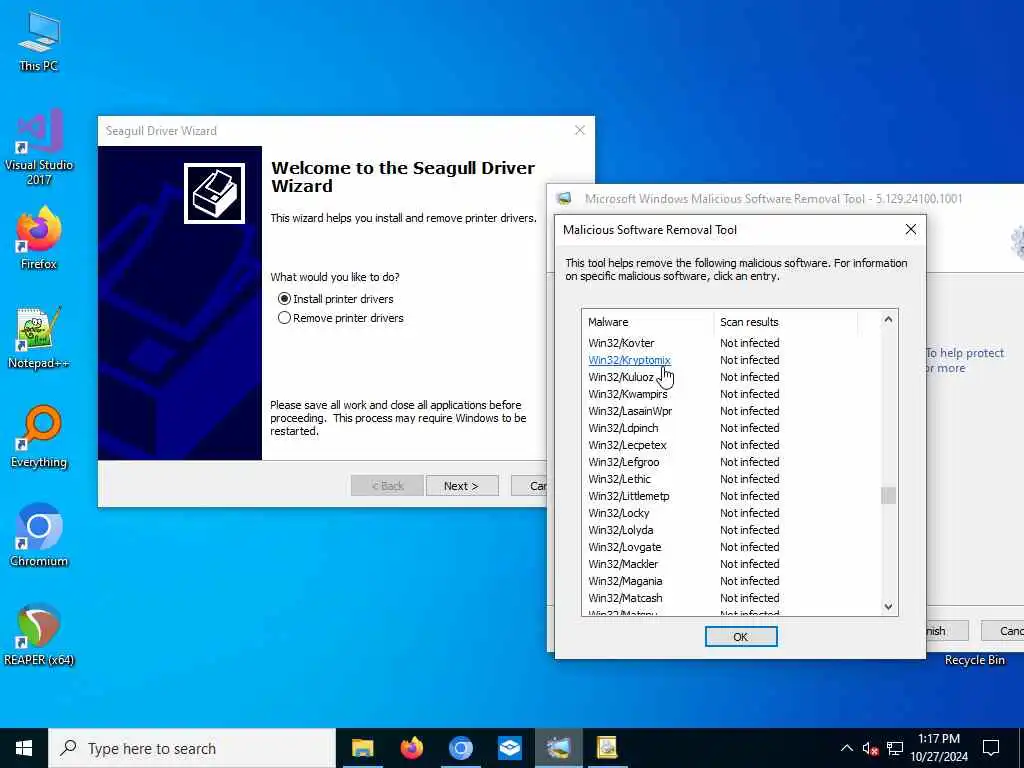Select the Seagull Driver Wizard taskbar button

pos(607,748)
